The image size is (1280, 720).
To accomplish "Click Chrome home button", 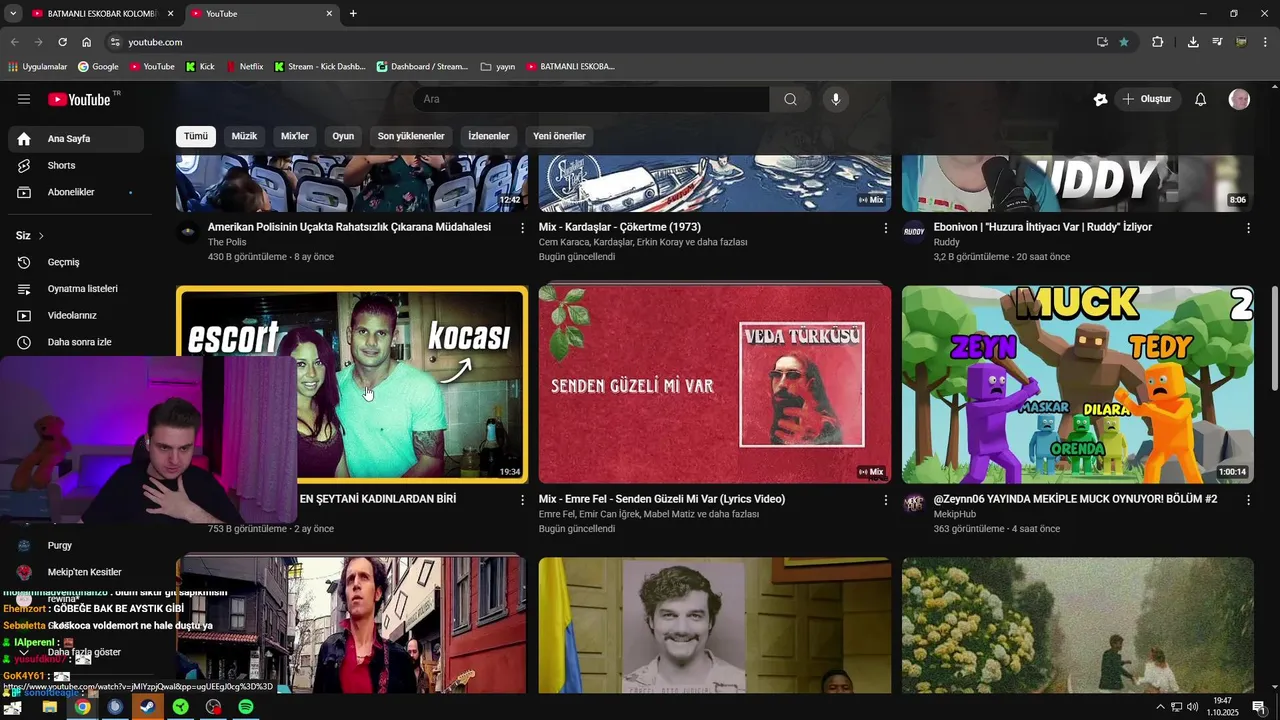I will (x=87, y=42).
